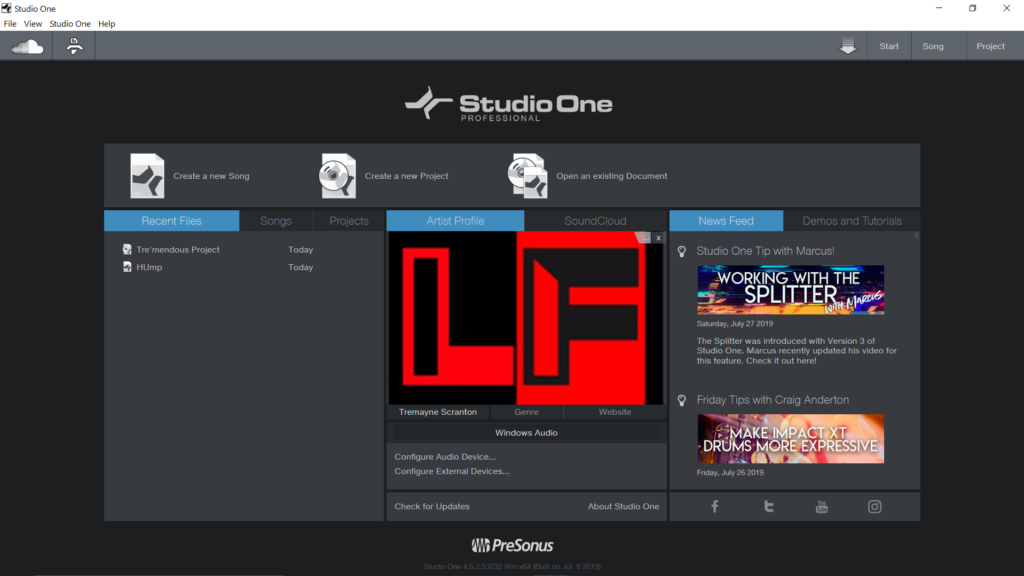Click the Nimbit upload icon in toolbar
The image size is (1024, 576).
pos(74,46)
